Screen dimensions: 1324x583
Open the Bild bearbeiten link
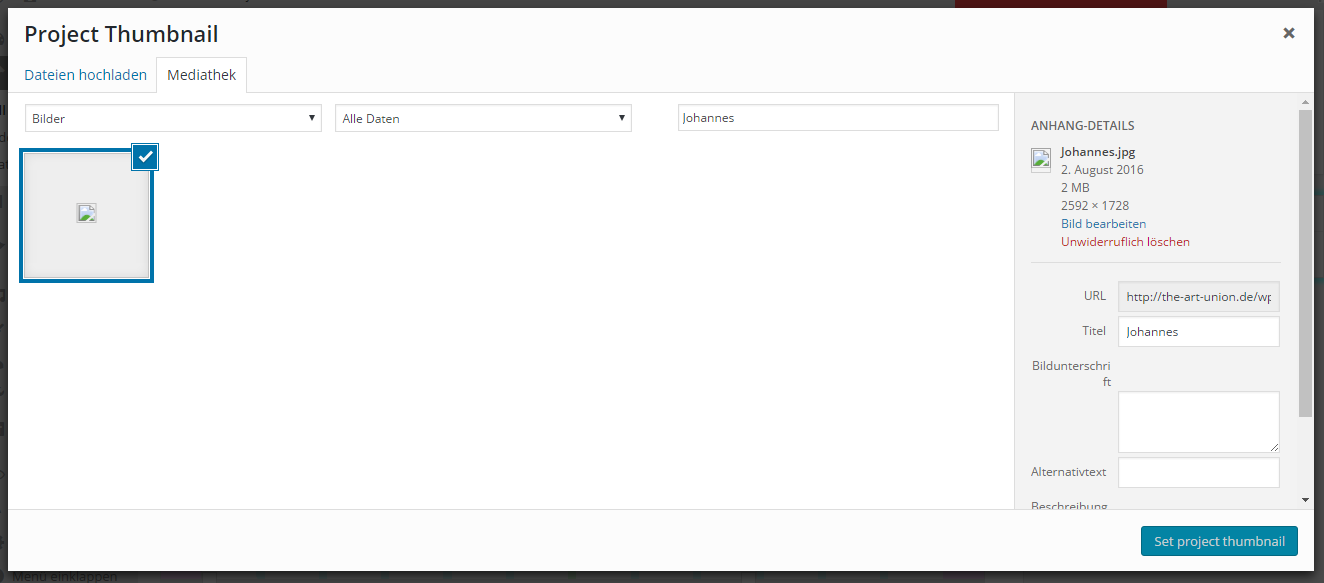(x=1103, y=224)
